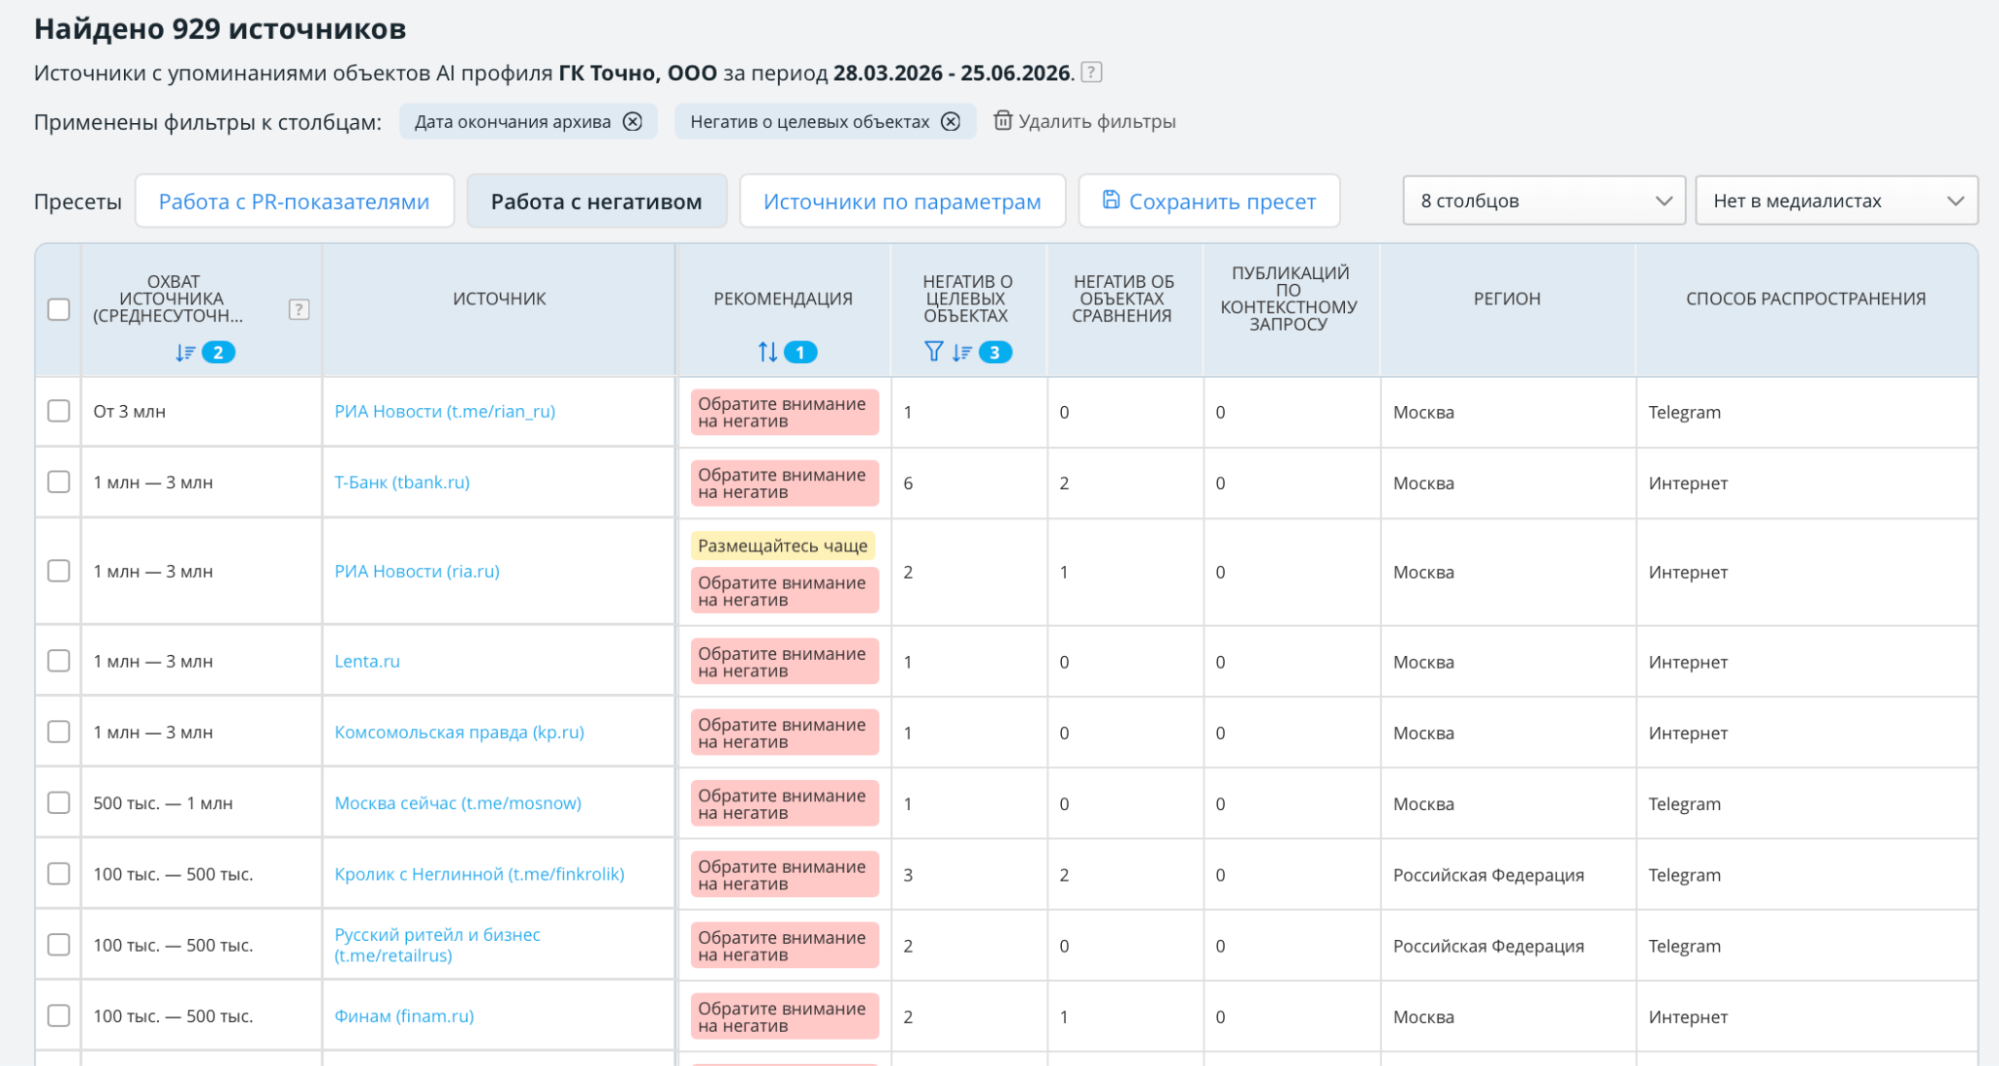Click the 'Обратите внимание на негатив' tag for Т-Банк
Image resolution: width=1999 pixels, height=1066 pixels.
pyautogui.click(x=785, y=483)
